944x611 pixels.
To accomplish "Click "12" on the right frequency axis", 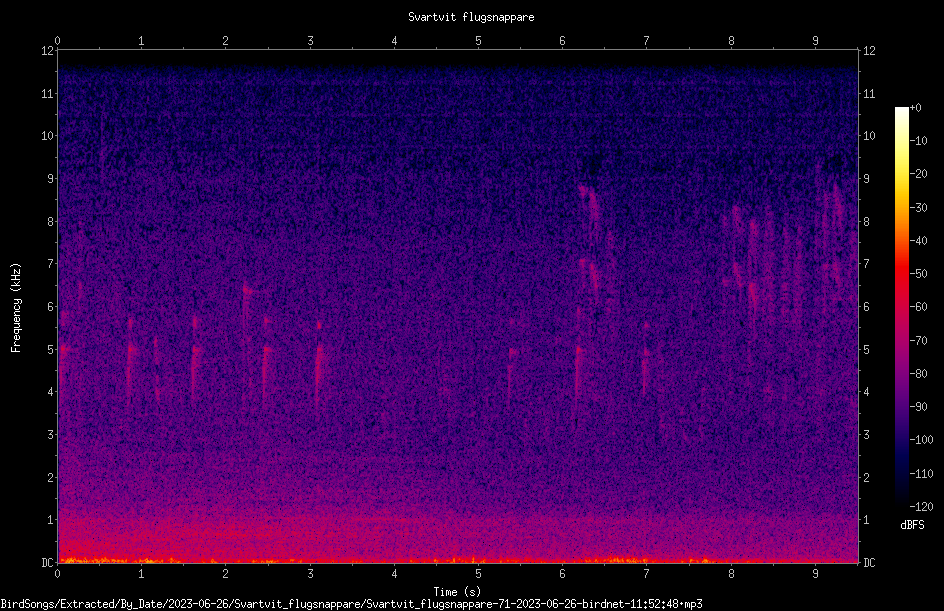I will (869, 51).
